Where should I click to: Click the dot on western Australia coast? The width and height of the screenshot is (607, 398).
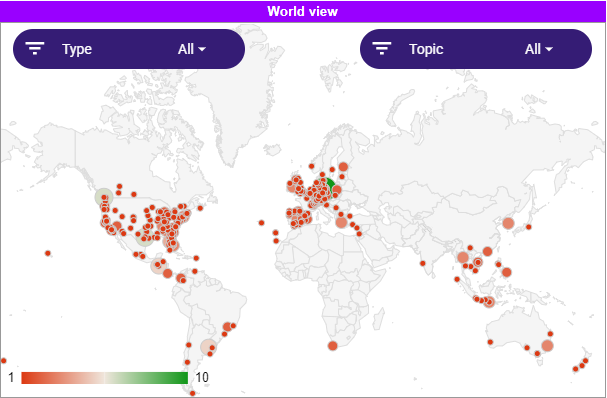click(490, 342)
